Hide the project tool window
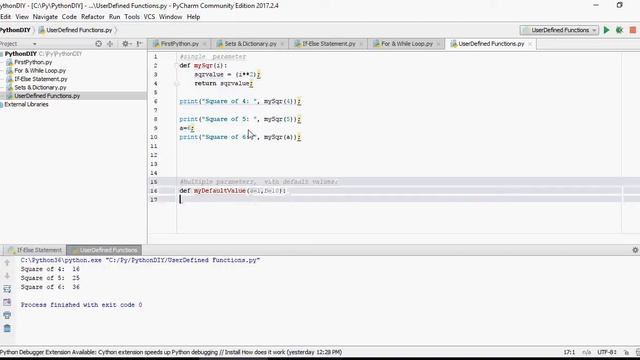640x360 pixels. pyautogui.click(x=139, y=44)
